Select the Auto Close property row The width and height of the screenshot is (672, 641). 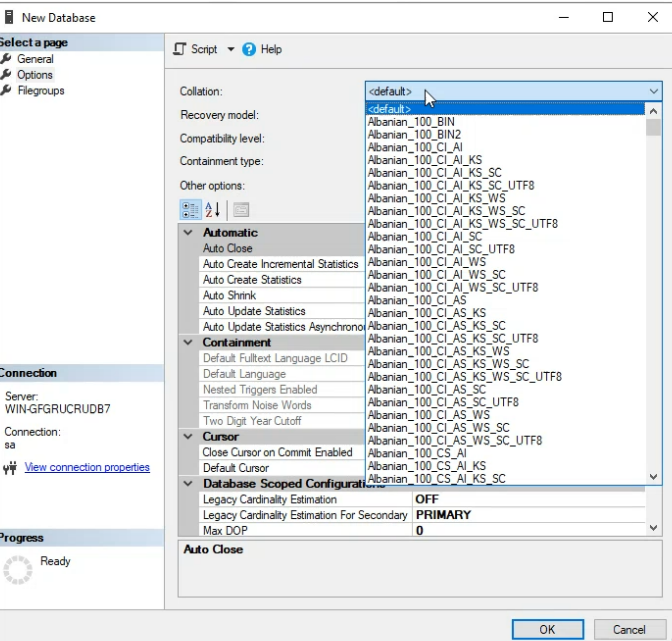click(x=282, y=248)
